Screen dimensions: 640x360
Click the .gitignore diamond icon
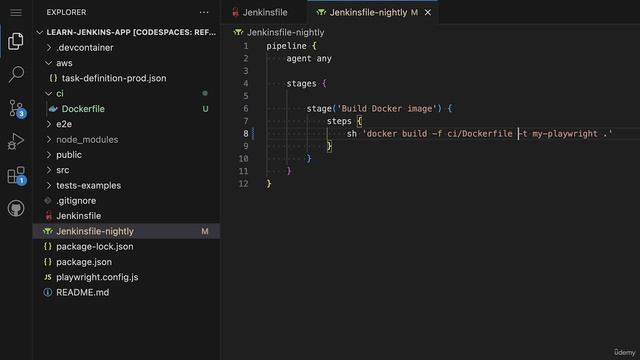point(48,200)
